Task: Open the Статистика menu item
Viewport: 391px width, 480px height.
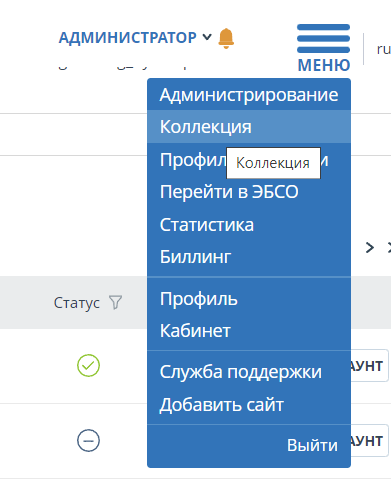Action: [249, 224]
